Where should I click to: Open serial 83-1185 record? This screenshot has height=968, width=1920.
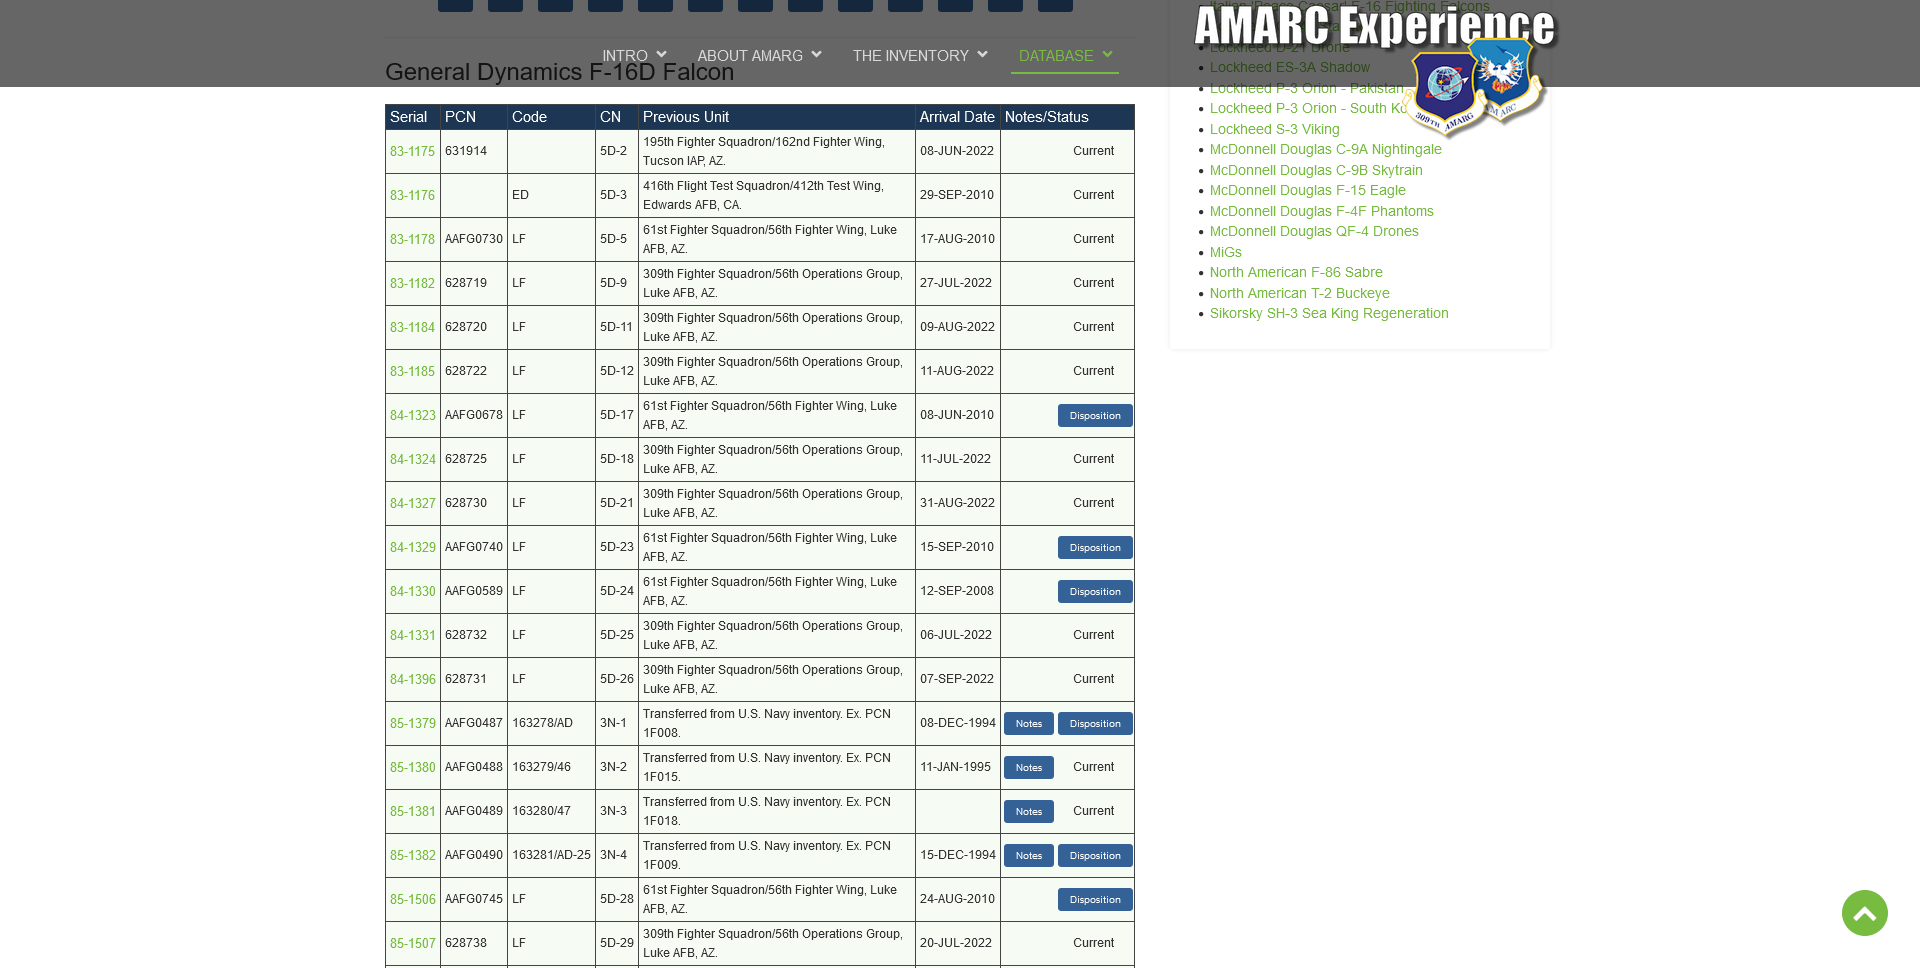pos(412,371)
